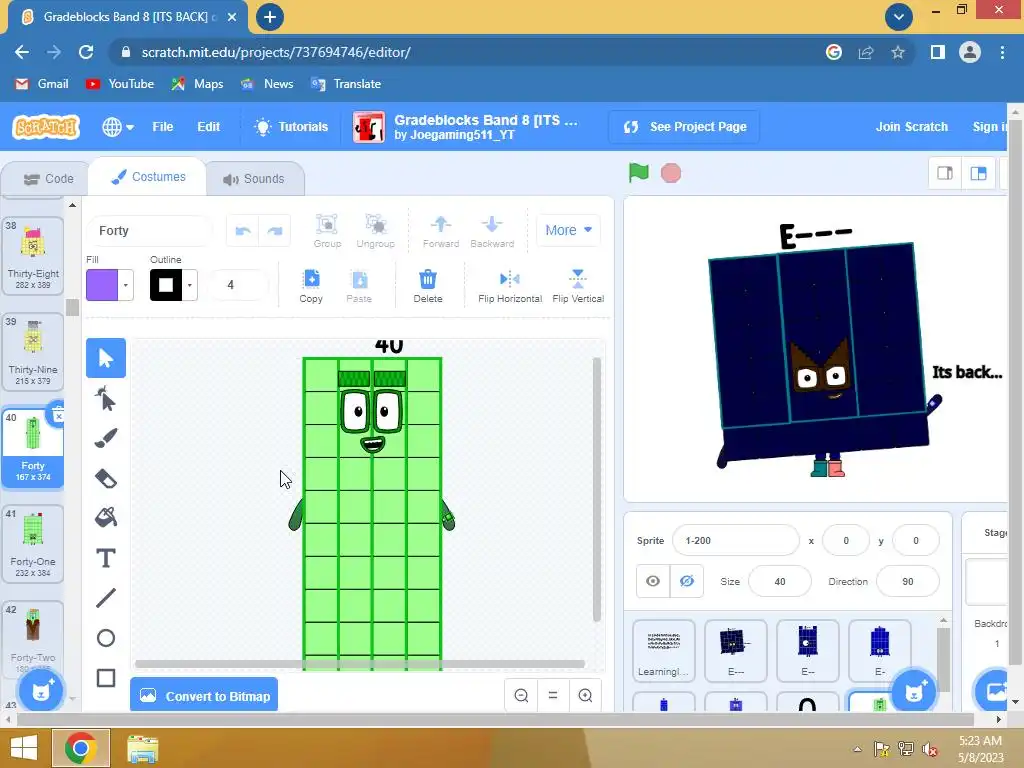Select the Fill bucket tool

pos(106,518)
